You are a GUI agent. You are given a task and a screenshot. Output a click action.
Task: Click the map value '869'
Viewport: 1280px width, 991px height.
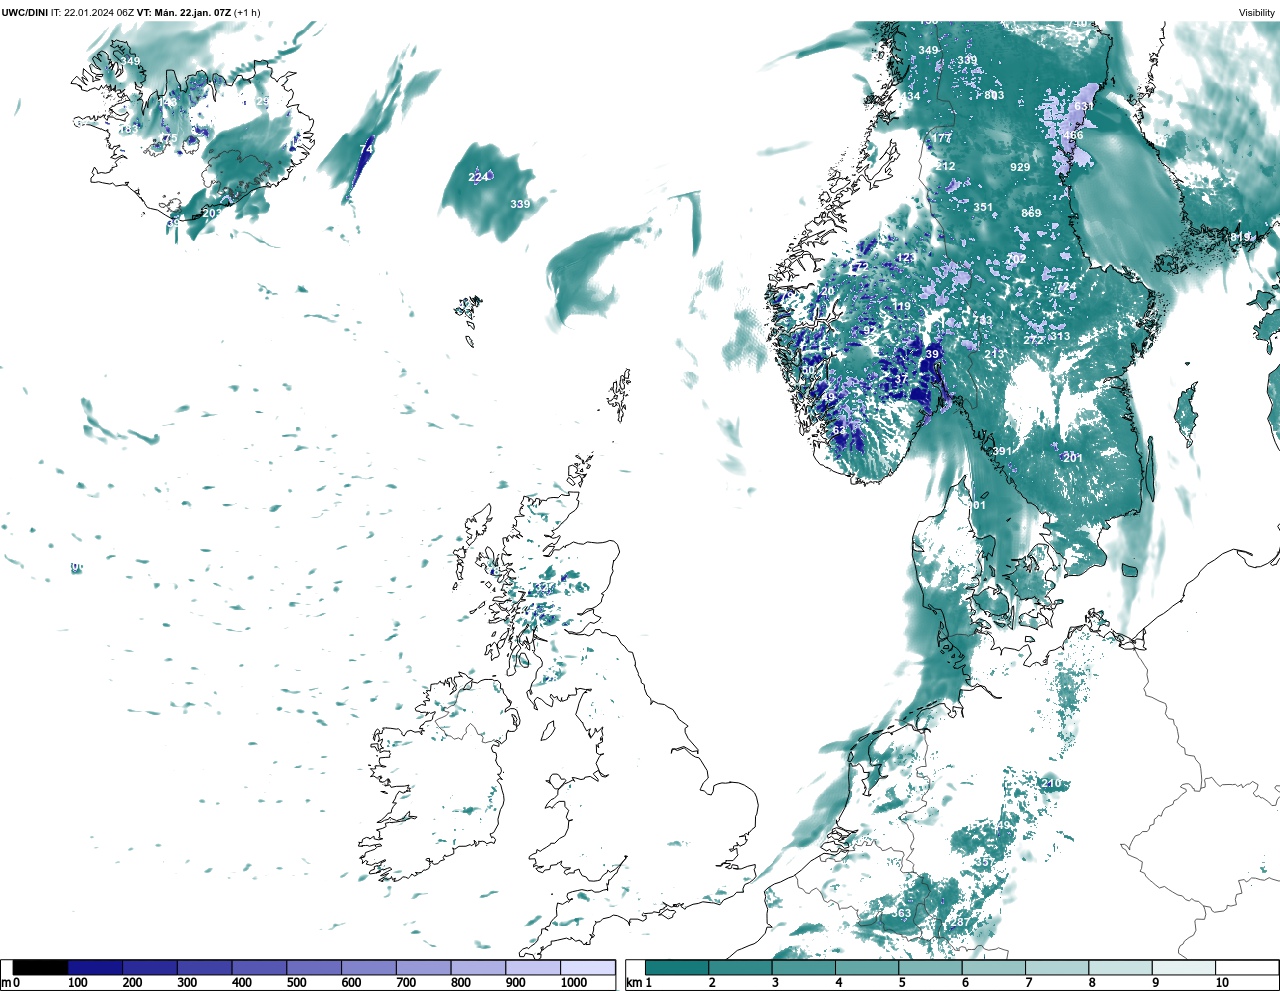click(1031, 213)
